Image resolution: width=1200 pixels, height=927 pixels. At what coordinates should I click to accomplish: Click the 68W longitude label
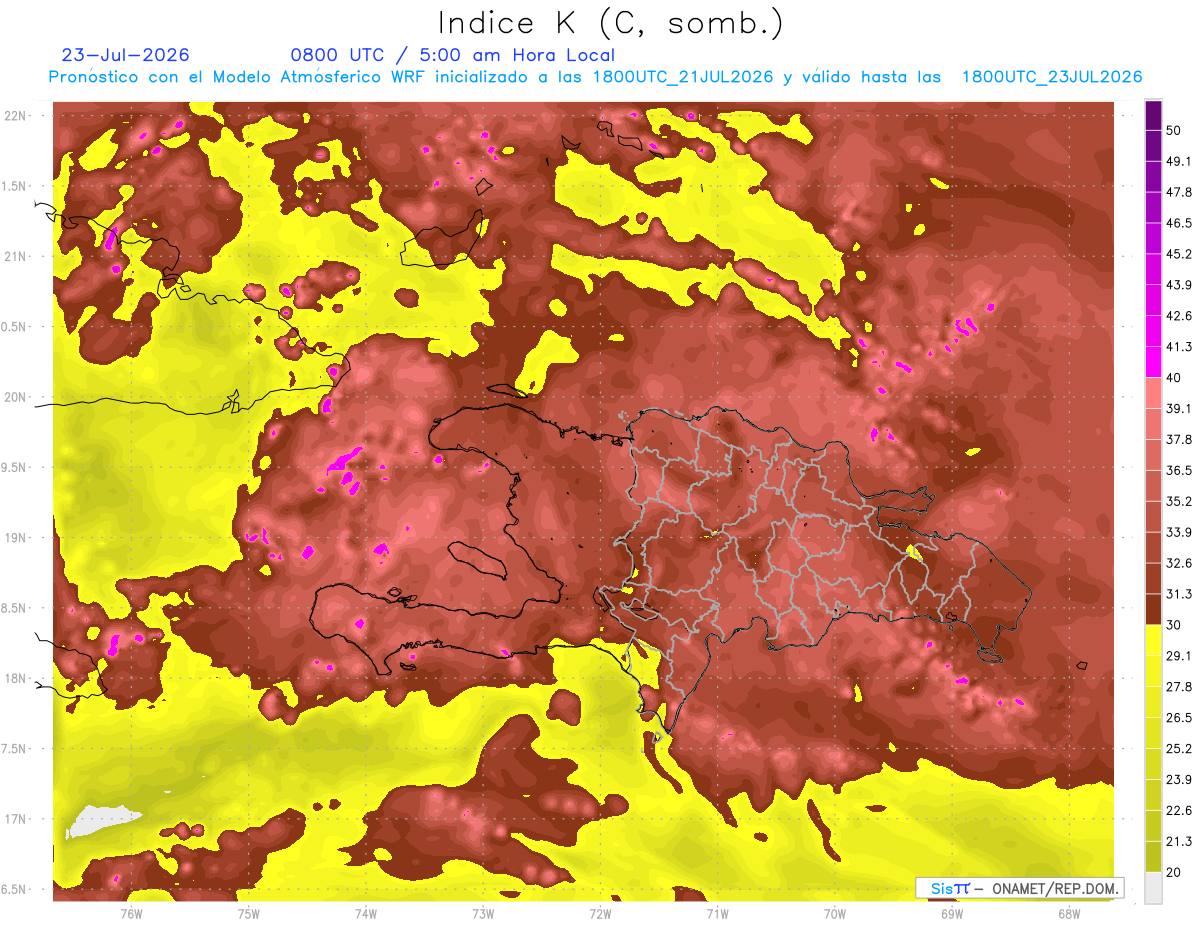tap(1069, 914)
